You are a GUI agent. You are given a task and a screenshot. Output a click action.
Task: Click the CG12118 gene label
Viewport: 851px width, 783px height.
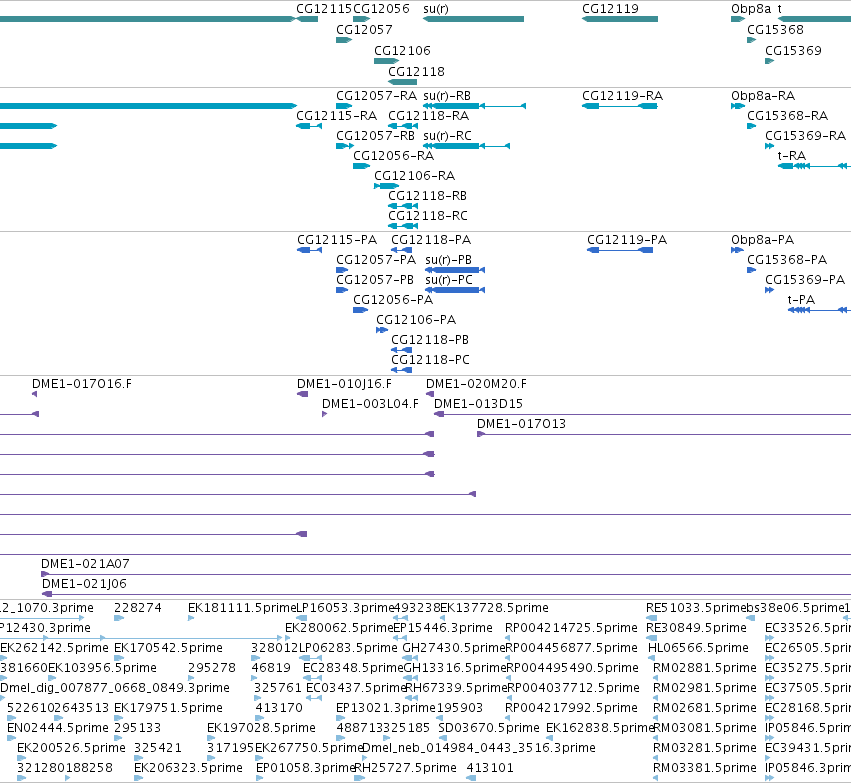pos(416,72)
